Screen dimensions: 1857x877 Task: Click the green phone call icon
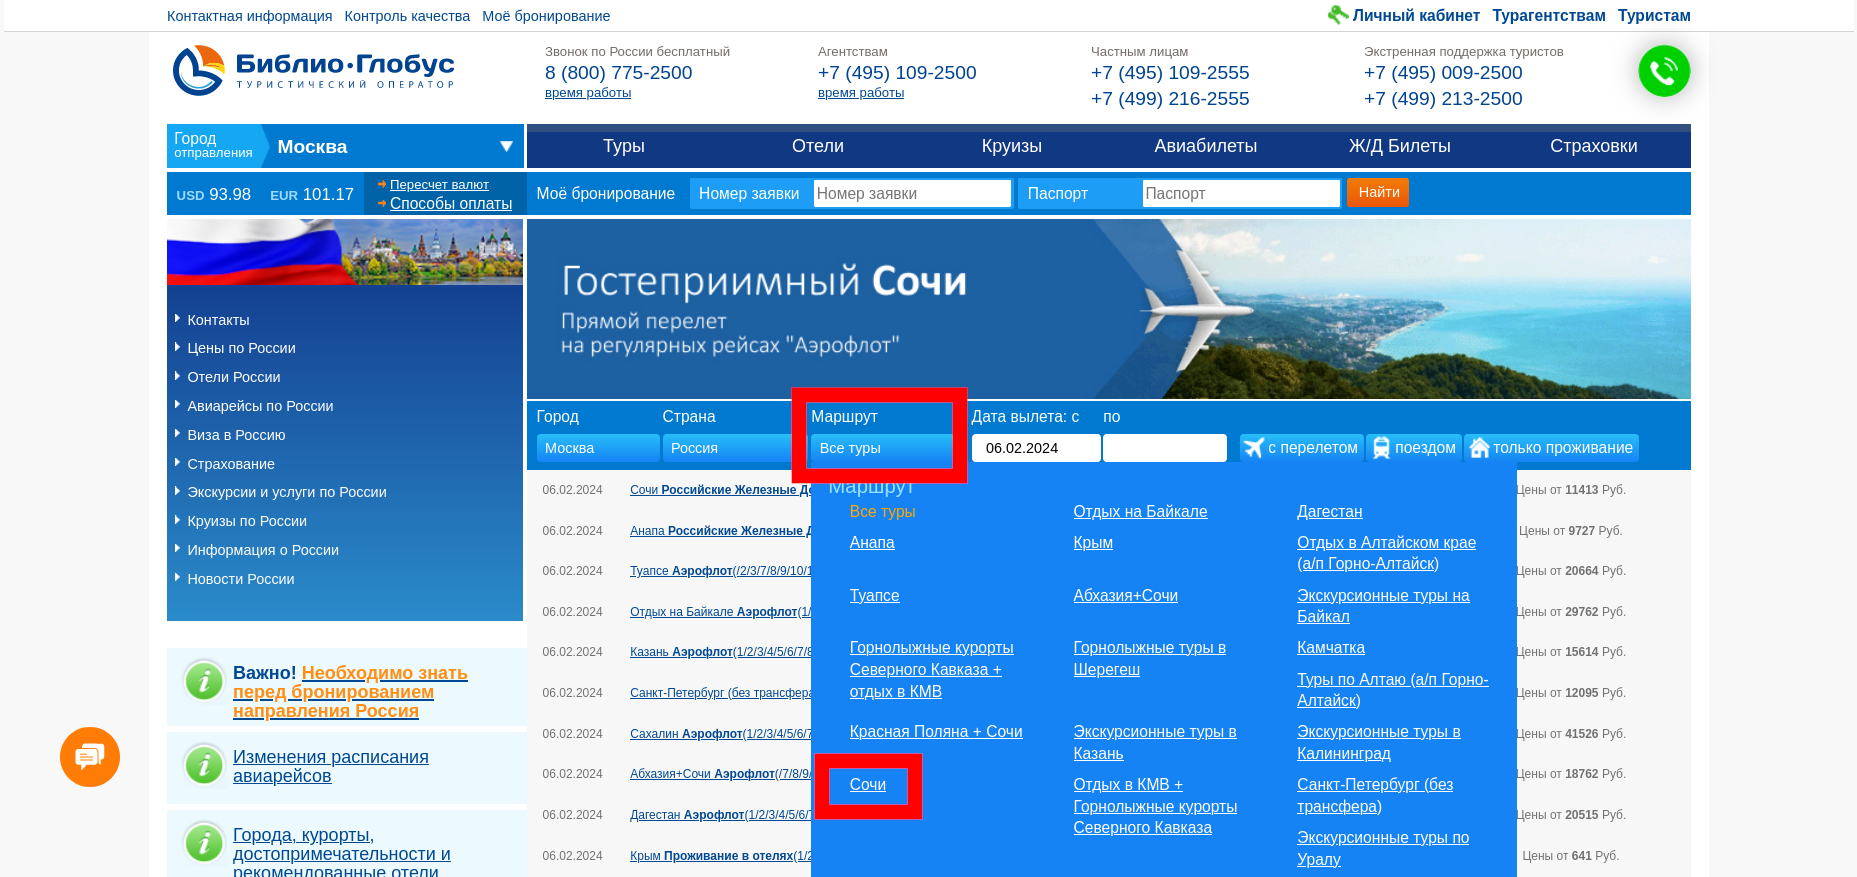pos(1663,71)
